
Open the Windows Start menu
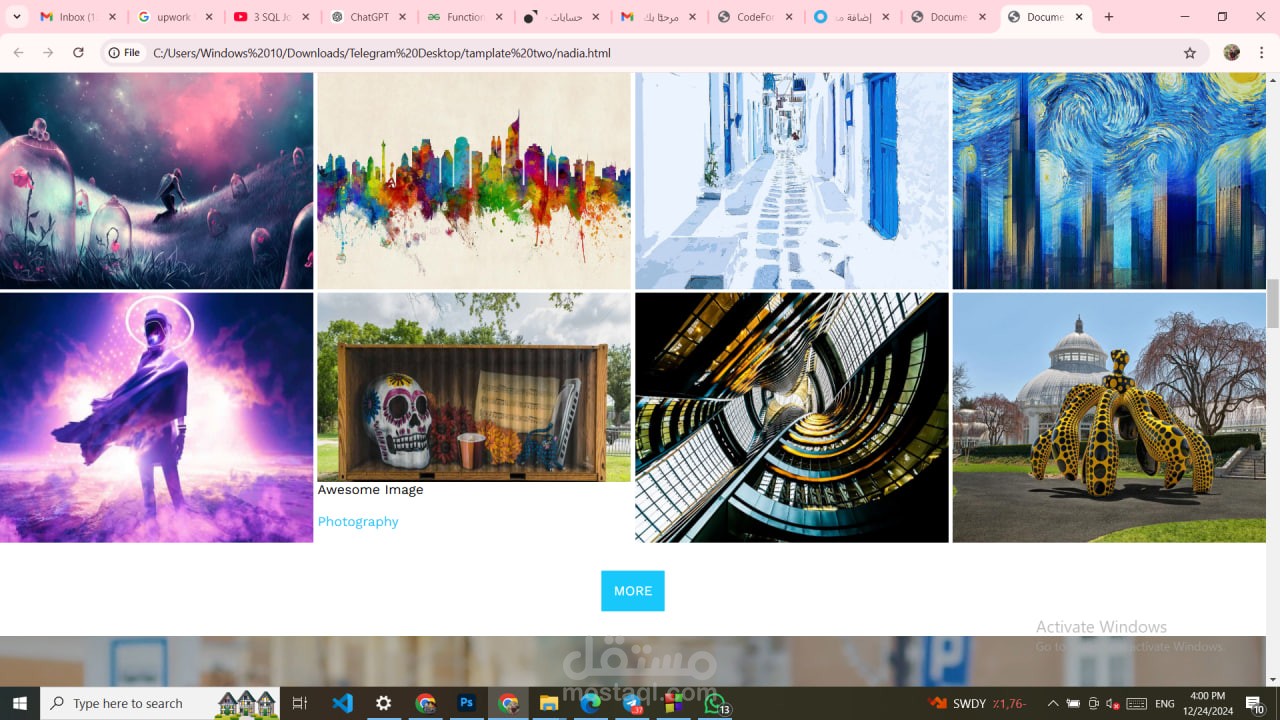(x=20, y=703)
